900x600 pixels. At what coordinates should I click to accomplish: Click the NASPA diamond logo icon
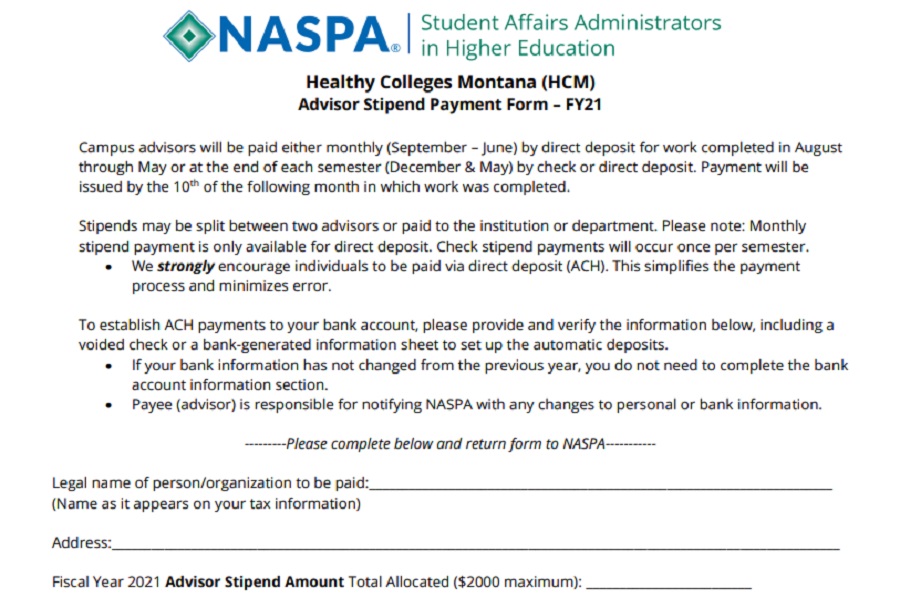click(x=189, y=35)
